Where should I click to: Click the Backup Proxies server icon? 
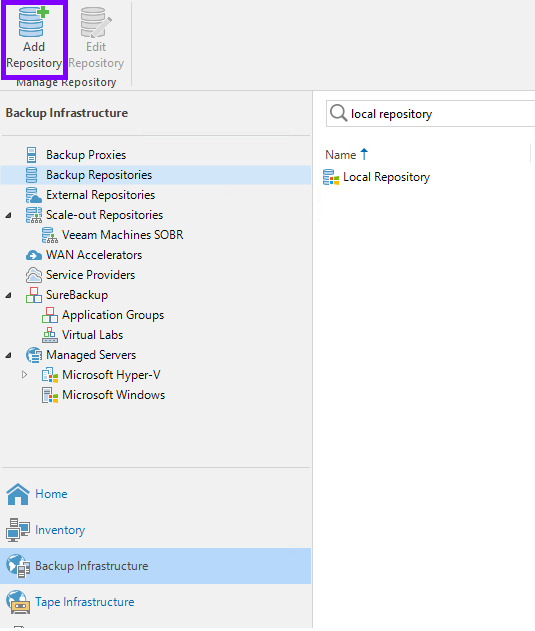point(31,155)
